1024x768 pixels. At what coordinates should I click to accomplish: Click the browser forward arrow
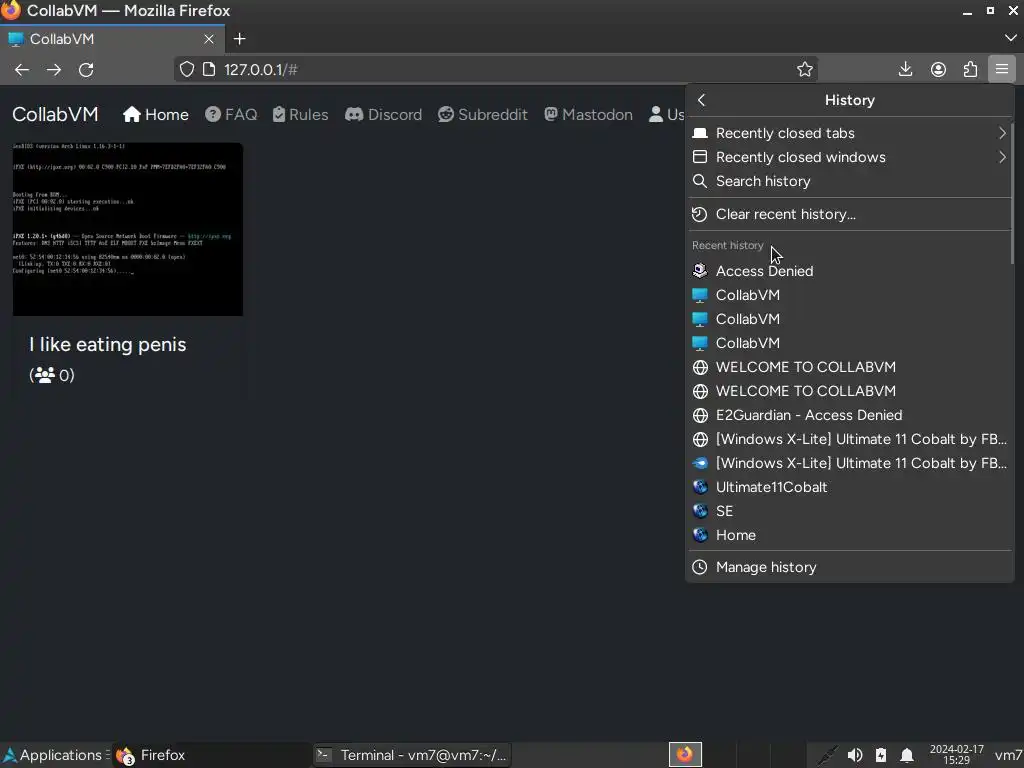[54, 70]
